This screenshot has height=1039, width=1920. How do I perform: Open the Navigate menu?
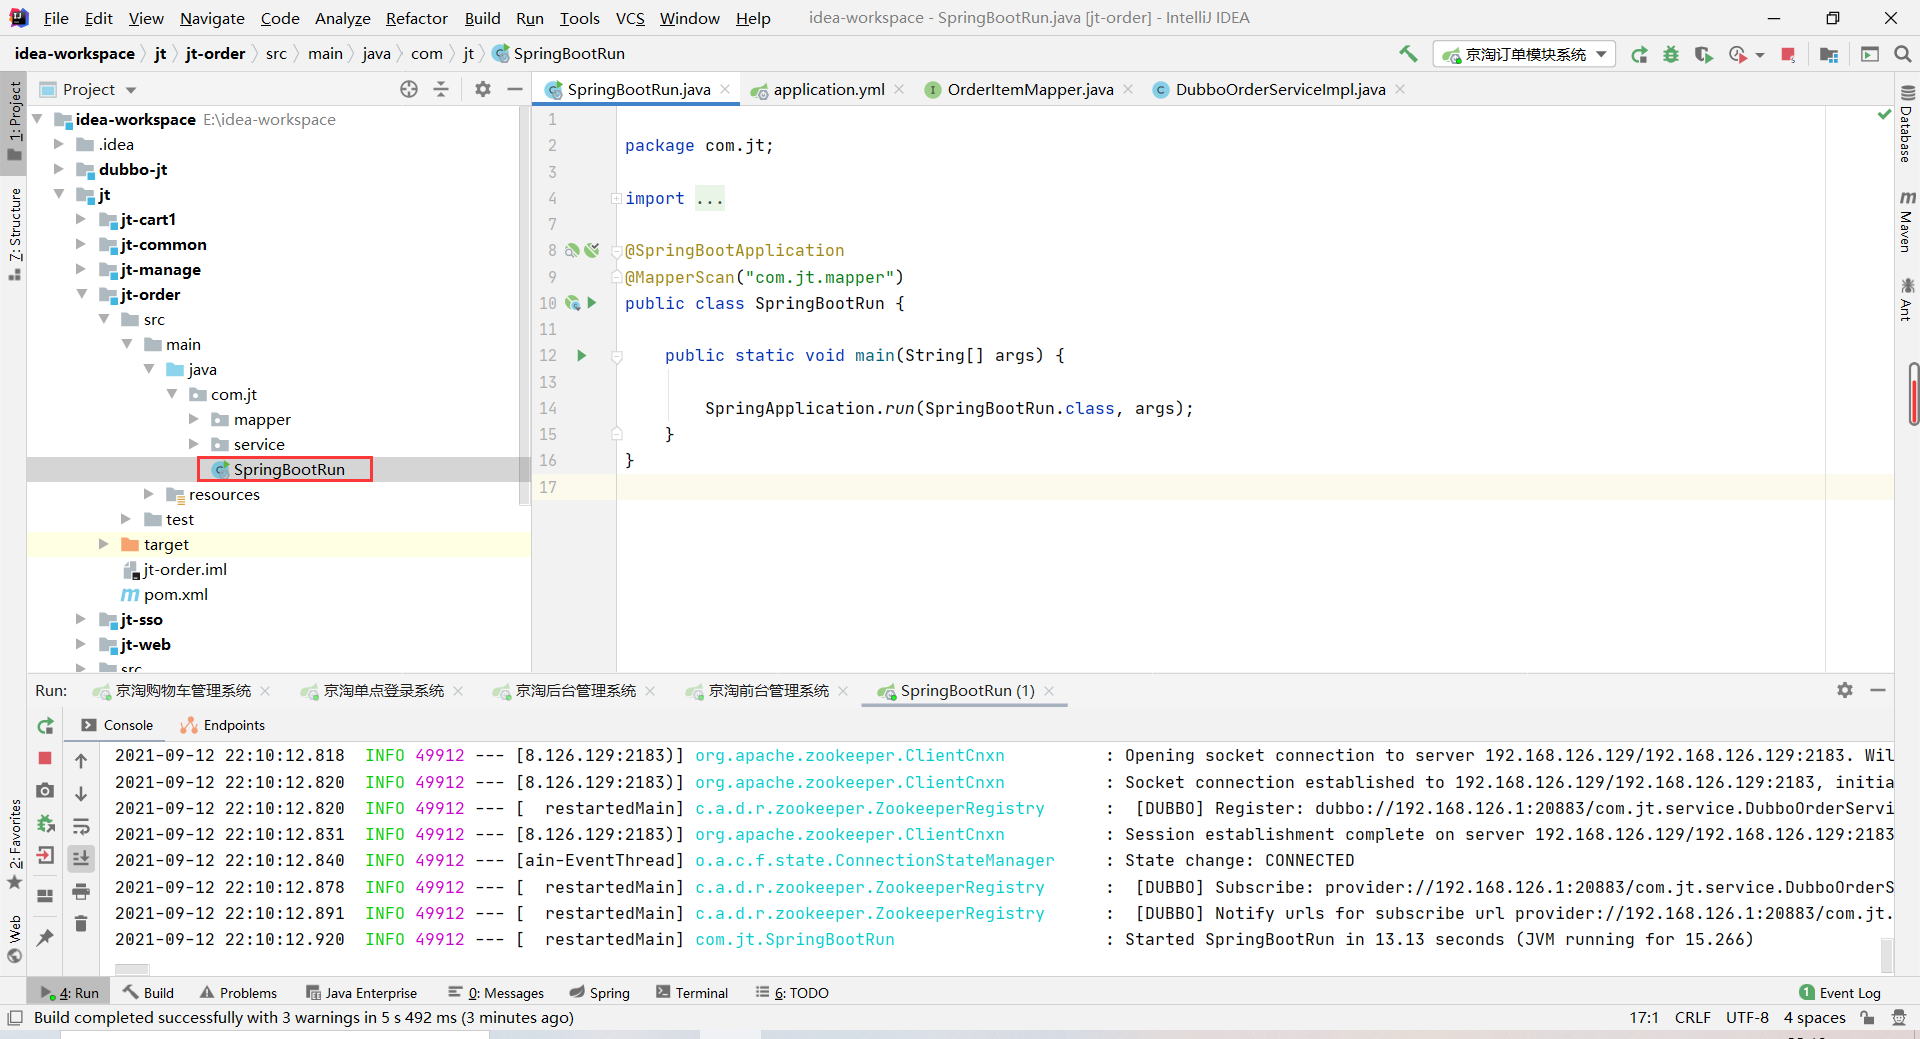tap(212, 18)
